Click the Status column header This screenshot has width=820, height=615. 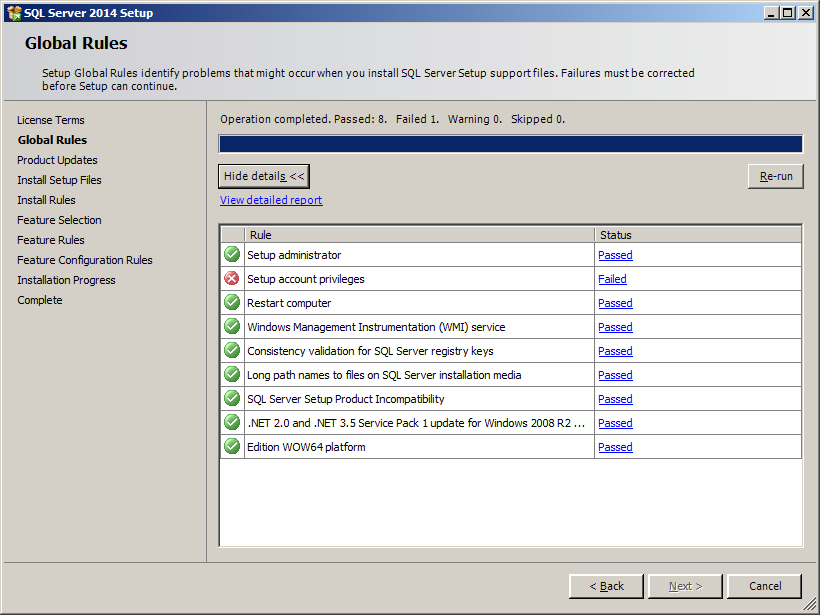(698, 235)
